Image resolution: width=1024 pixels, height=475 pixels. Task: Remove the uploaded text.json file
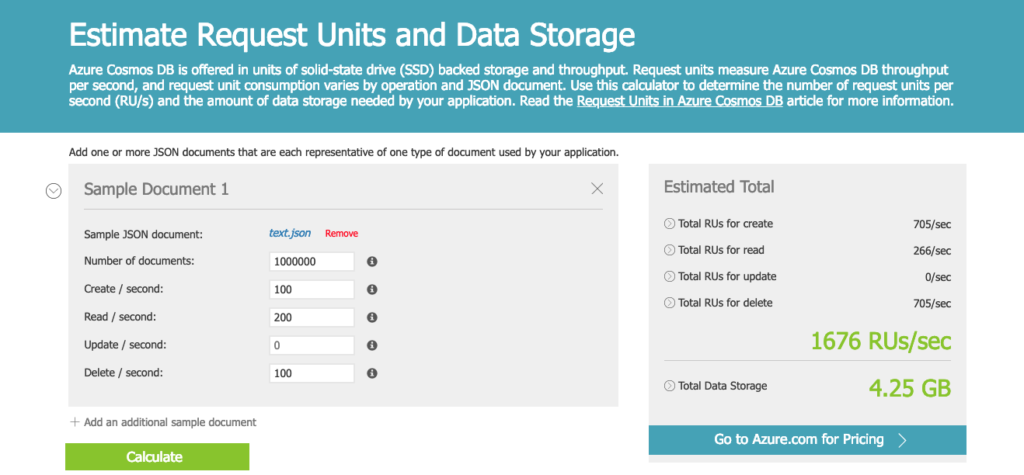point(342,234)
